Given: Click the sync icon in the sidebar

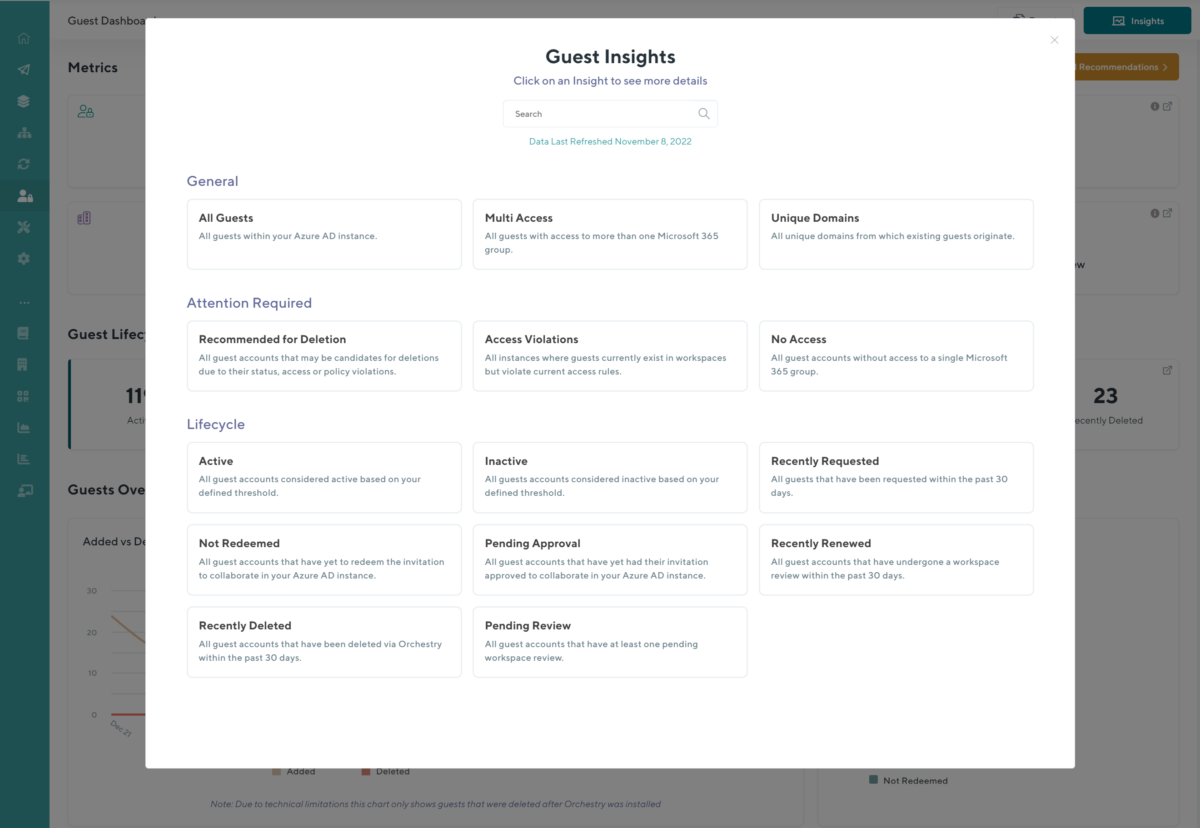Looking at the screenshot, I should tap(24, 163).
